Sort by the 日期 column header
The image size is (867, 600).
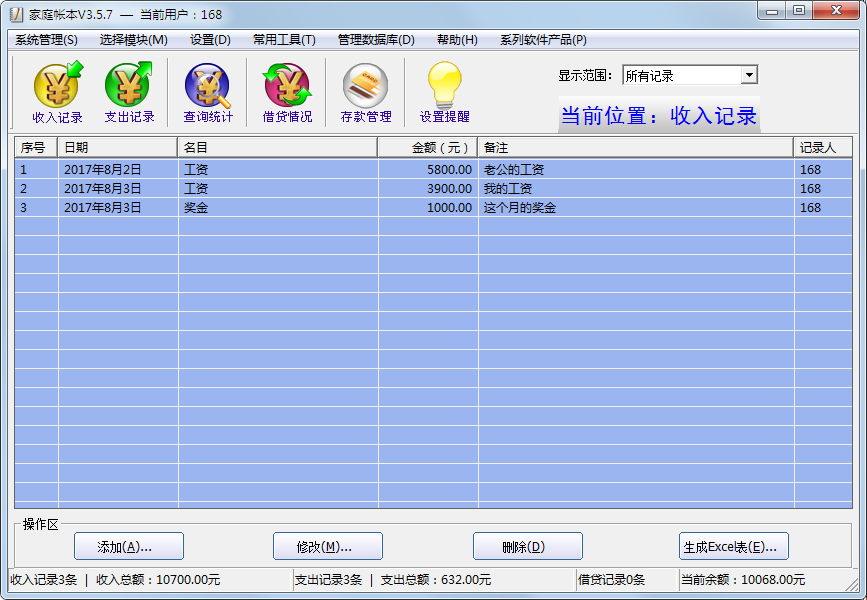coord(117,148)
